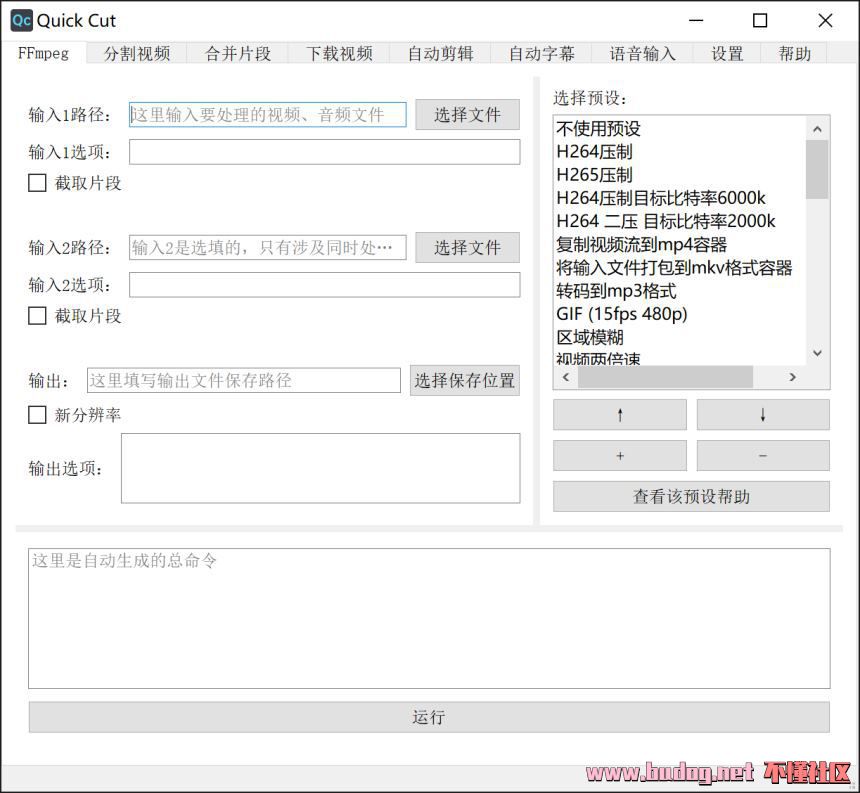860x793 pixels.
Task: Switch to the 分割视频 tab
Action: click(x=137, y=54)
